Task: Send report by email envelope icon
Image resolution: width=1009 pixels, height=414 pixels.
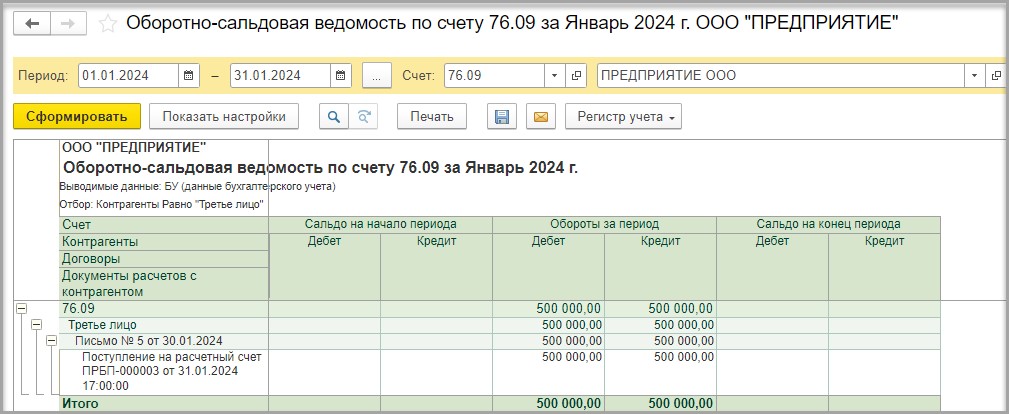Action: [540, 117]
